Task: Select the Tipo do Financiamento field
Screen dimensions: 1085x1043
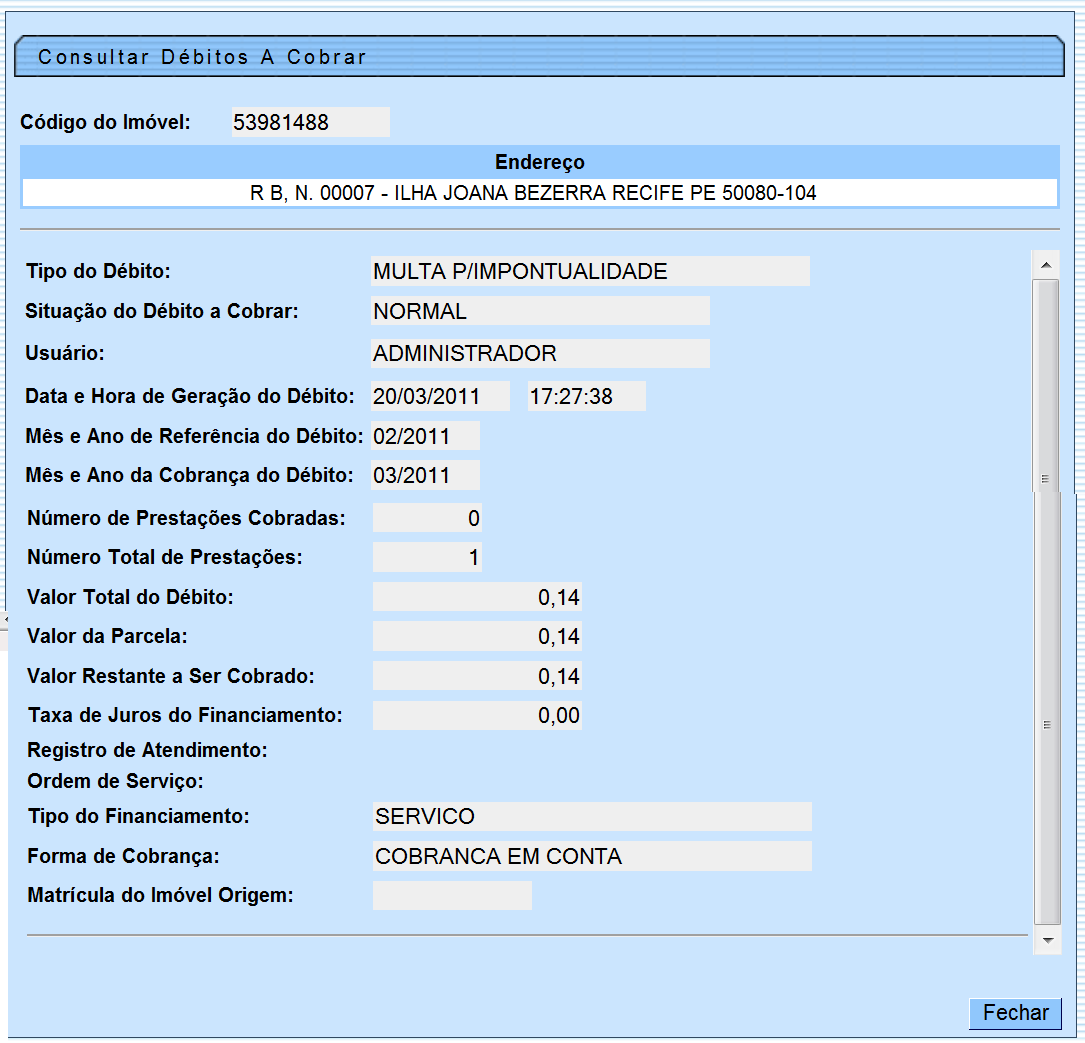Action: pos(592,816)
